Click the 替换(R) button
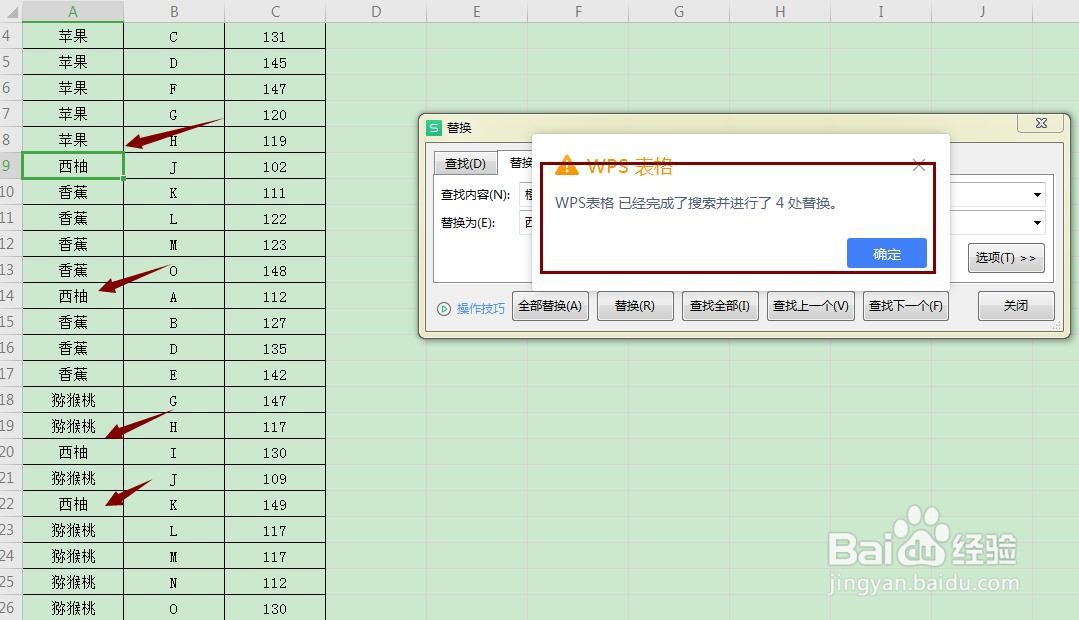Viewport: 1079px width, 620px height. 634,306
